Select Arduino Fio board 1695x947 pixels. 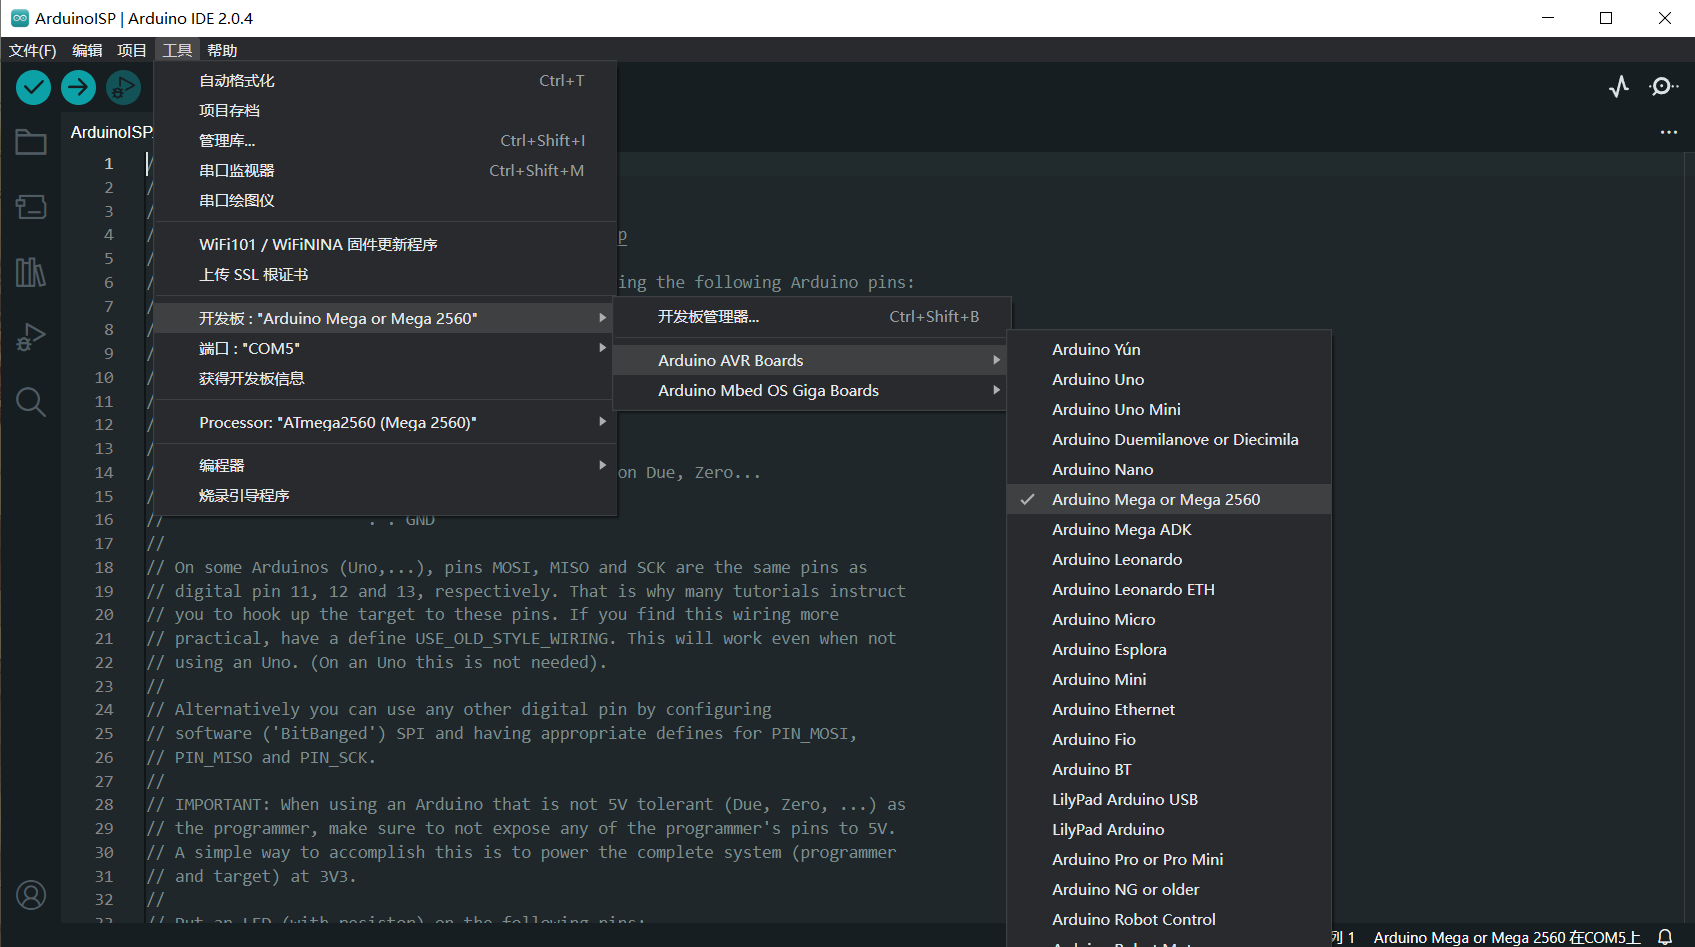click(x=1169, y=739)
